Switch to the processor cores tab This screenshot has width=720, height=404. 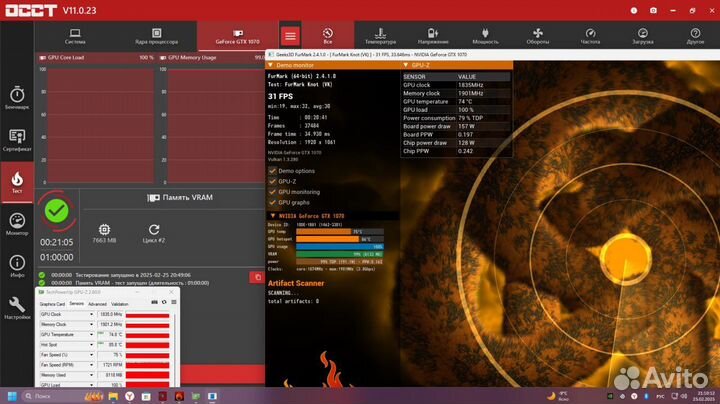coord(156,36)
